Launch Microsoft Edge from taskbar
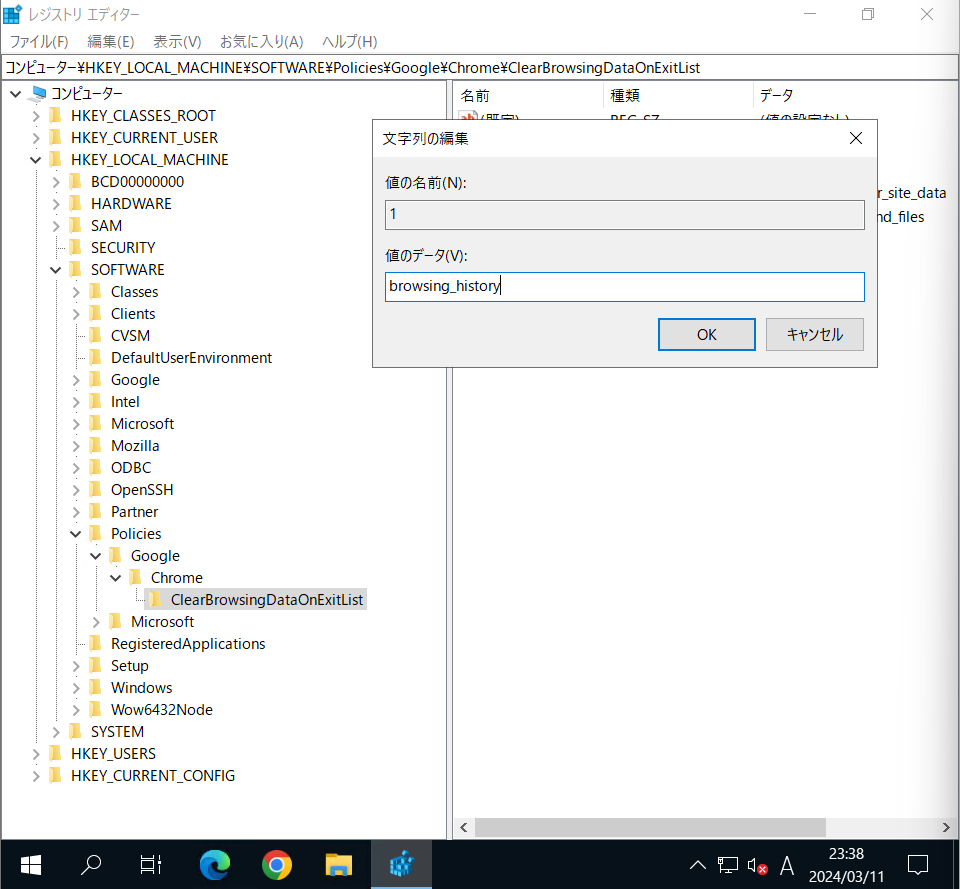This screenshot has height=889, width=960. click(x=215, y=865)
